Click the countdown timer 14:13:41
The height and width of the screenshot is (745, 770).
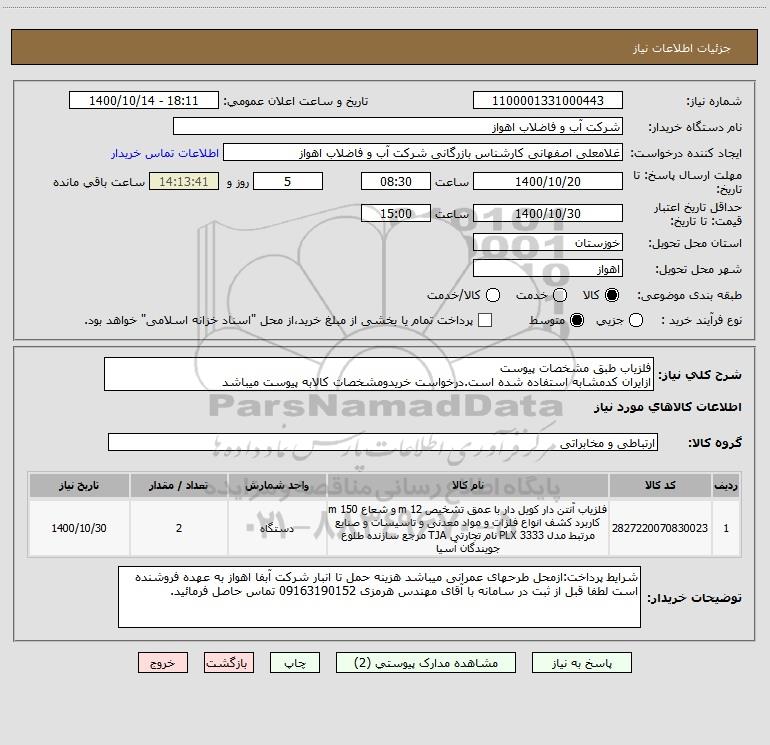click(x=184, y=181)
